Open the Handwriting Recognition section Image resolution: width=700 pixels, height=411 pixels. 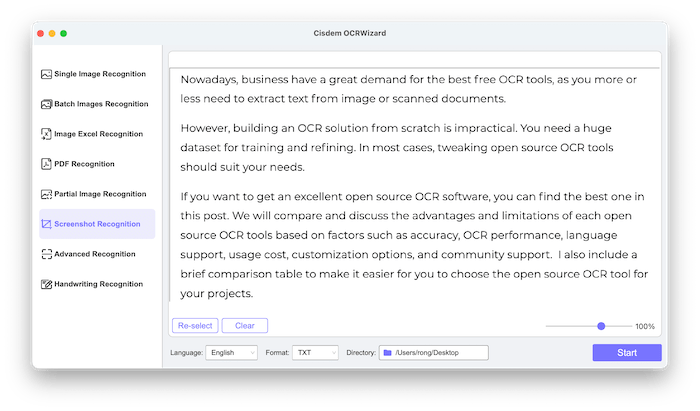(x=99, y=284)
